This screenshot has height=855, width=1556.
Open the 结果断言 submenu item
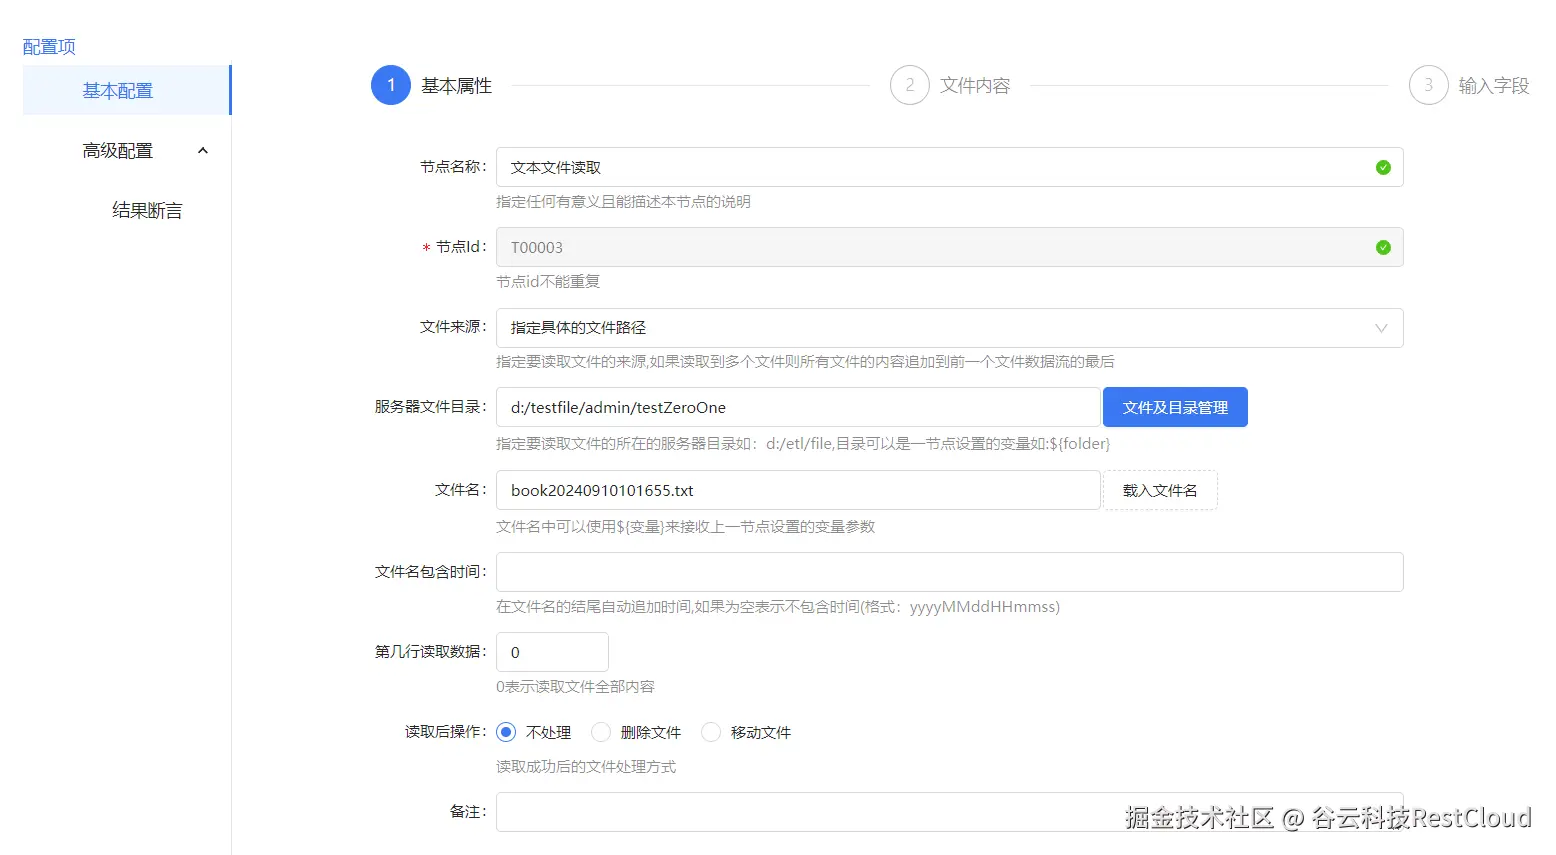pos(147,210)
